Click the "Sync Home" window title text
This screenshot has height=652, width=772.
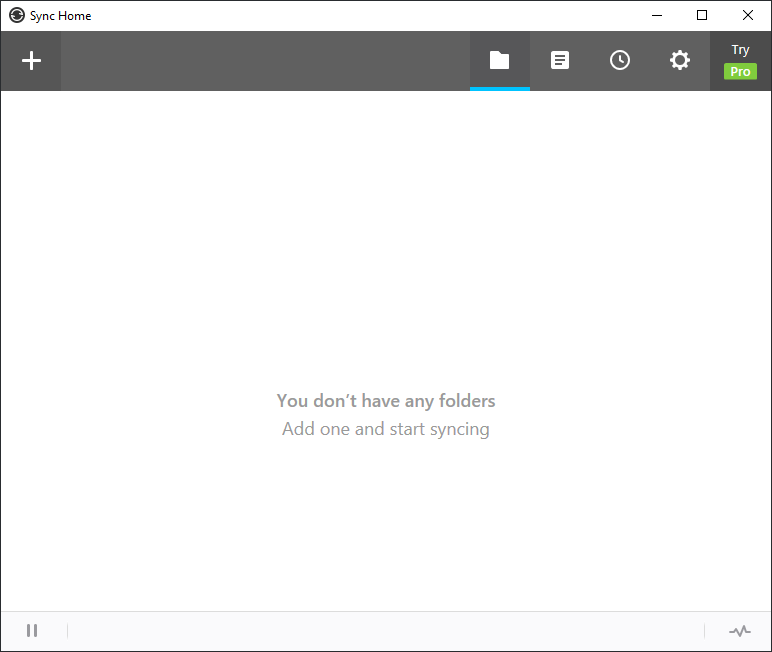click(x=61, y=16)
